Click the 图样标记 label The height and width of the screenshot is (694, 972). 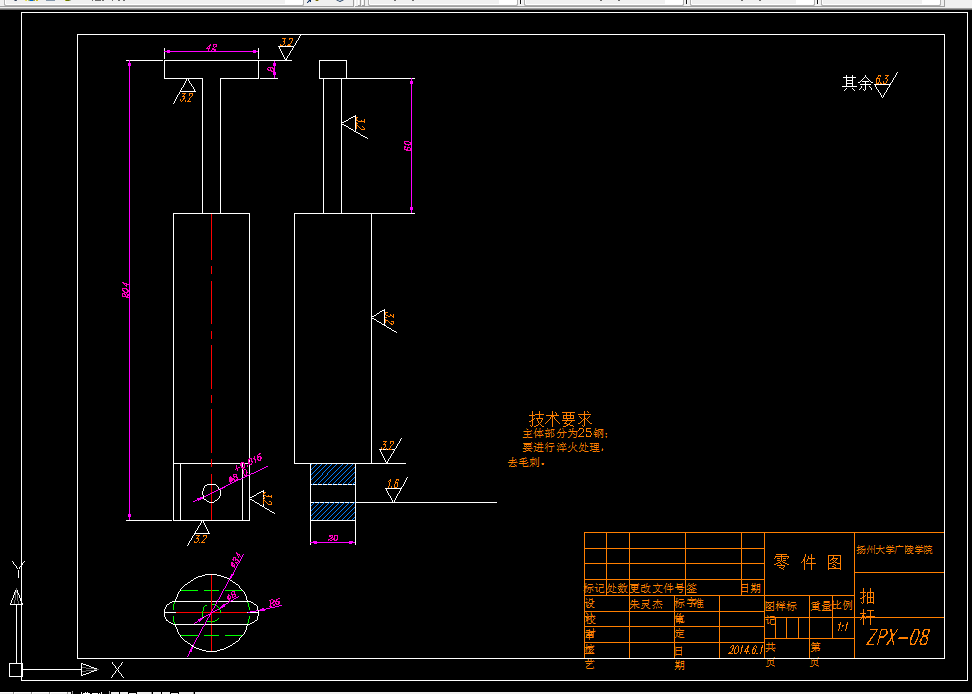(781, 612)
